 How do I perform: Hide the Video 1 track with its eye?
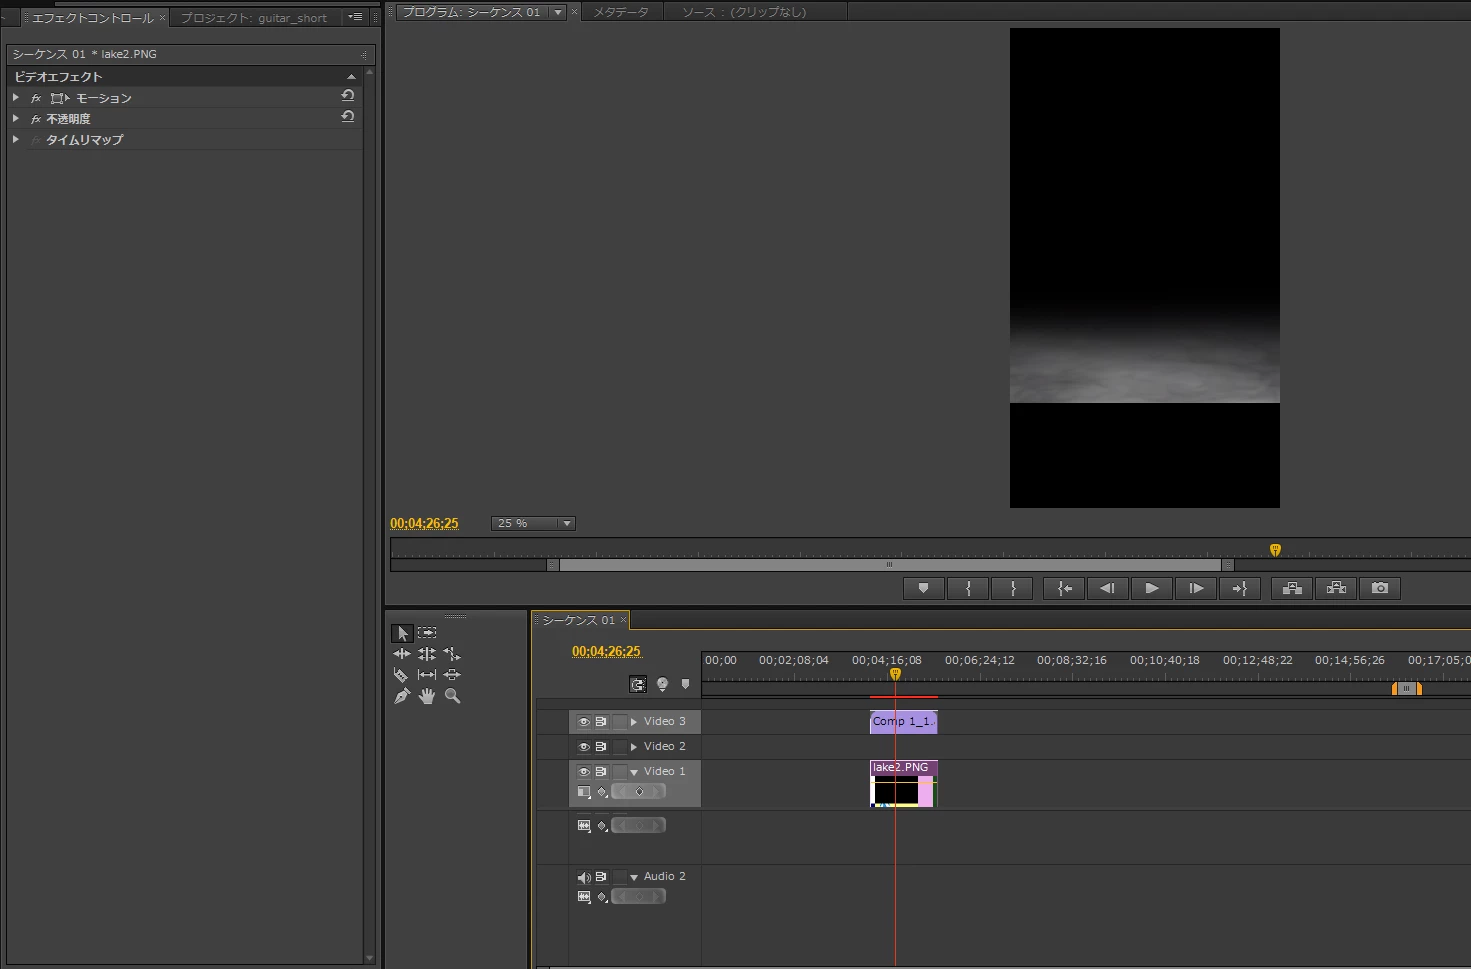pos(584,772)
